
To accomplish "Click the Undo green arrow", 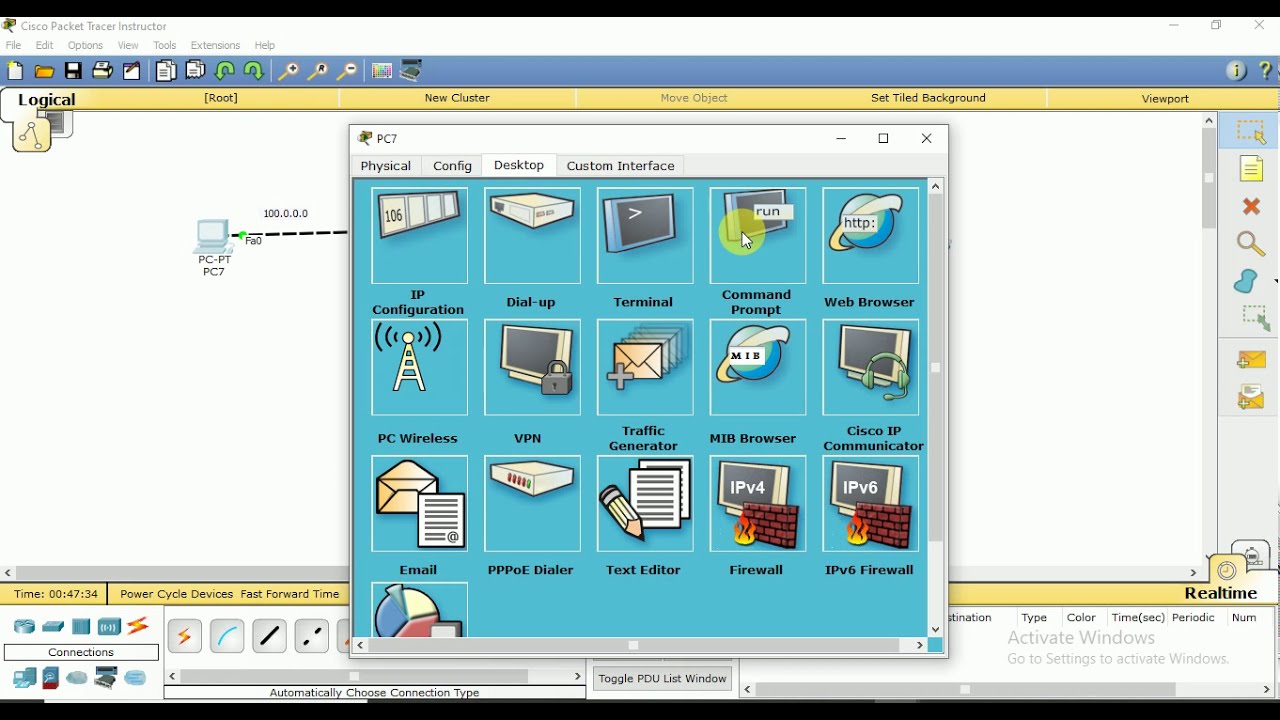I will [225, 71].
